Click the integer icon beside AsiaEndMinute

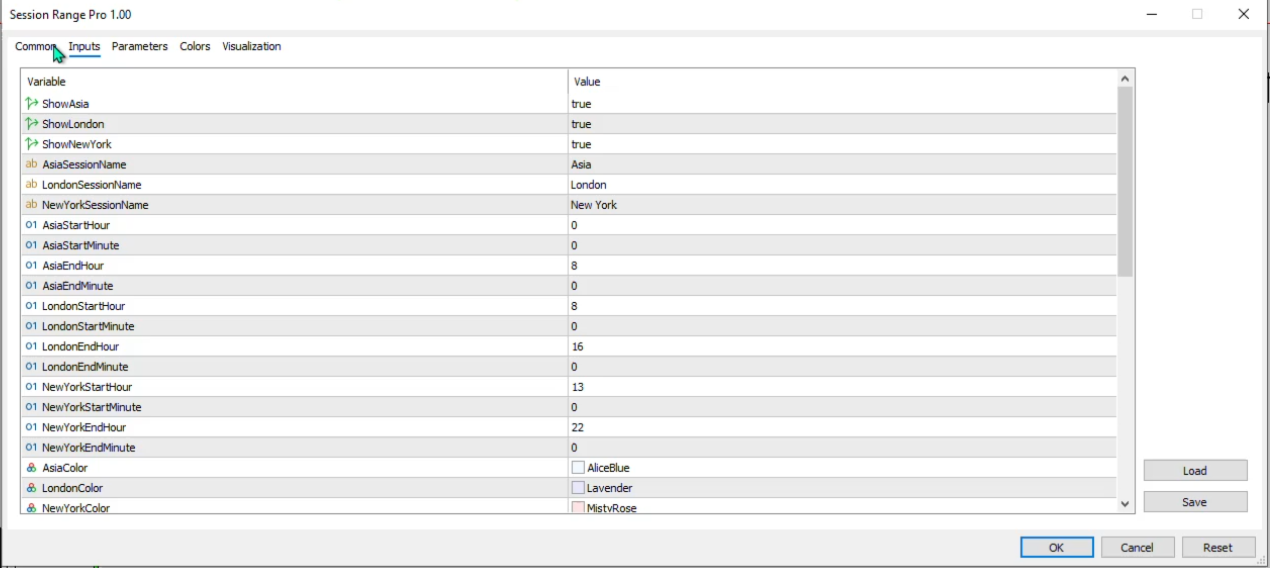point(31,286)
